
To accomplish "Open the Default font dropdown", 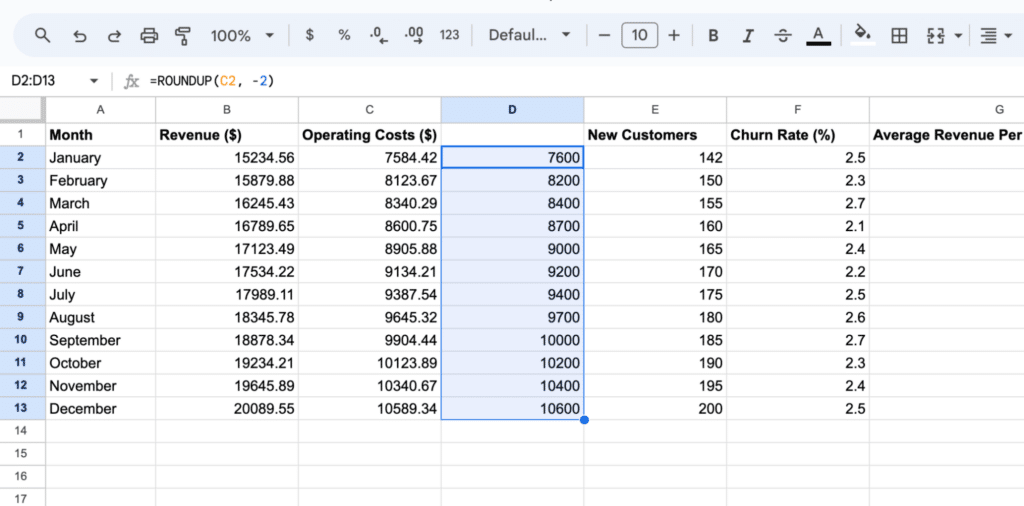I will [x=529, y=35].
